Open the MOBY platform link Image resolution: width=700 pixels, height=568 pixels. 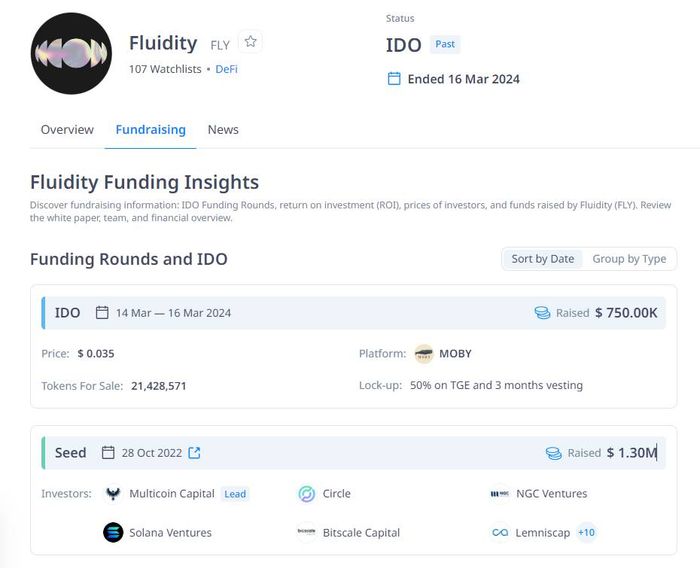pyautogui.click(x=455, y=354)
